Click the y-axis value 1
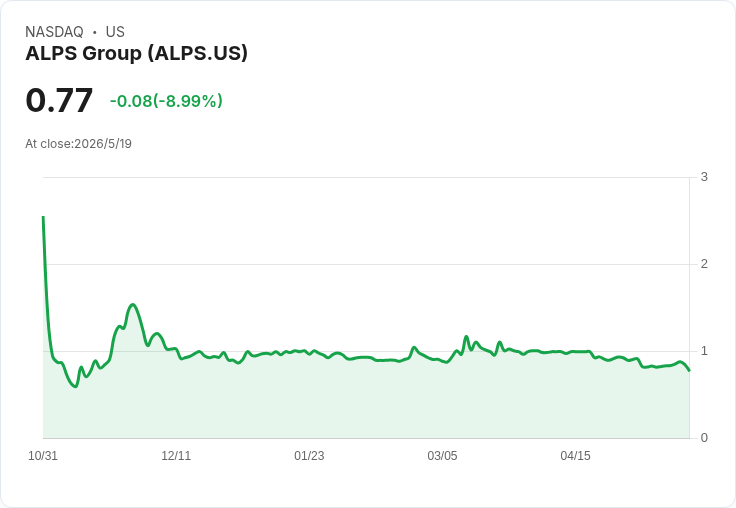This screenshot has height=508, width=736. coord(704,351)
